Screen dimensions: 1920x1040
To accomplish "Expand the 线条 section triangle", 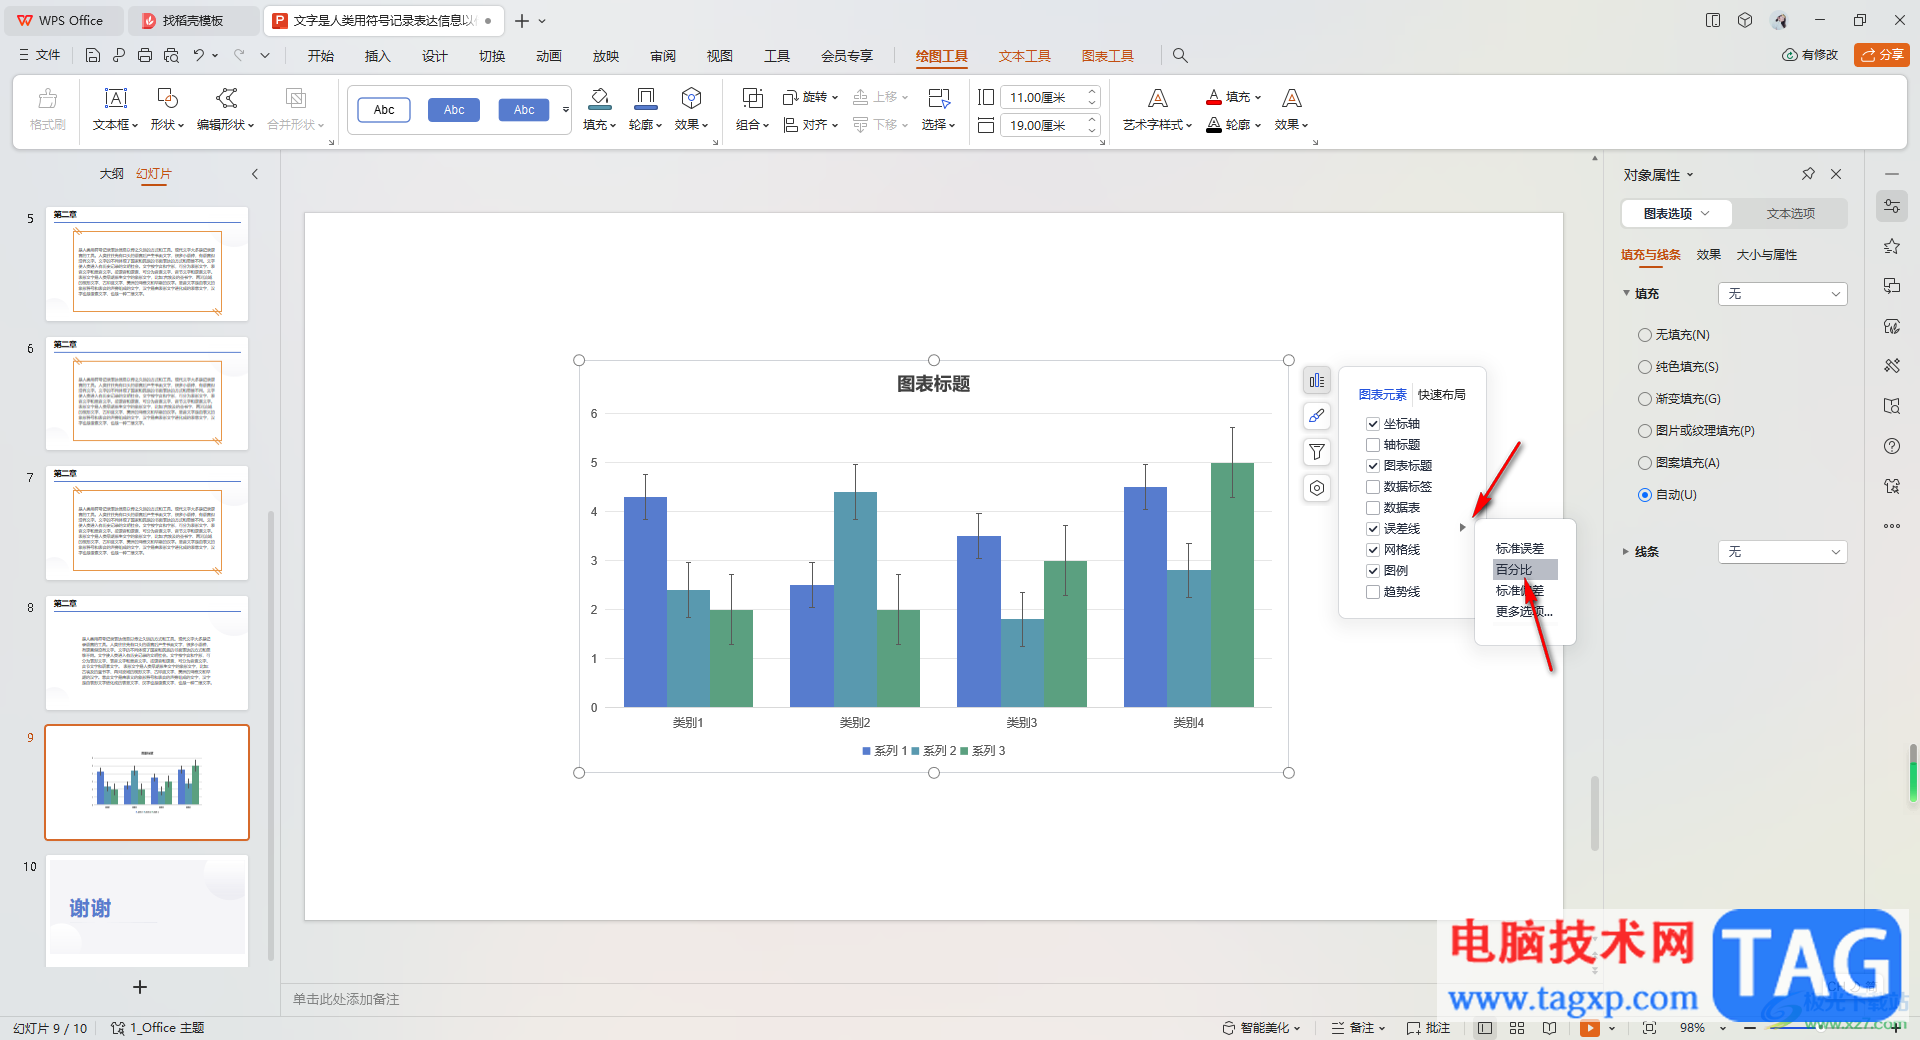I will [1625, 552].
